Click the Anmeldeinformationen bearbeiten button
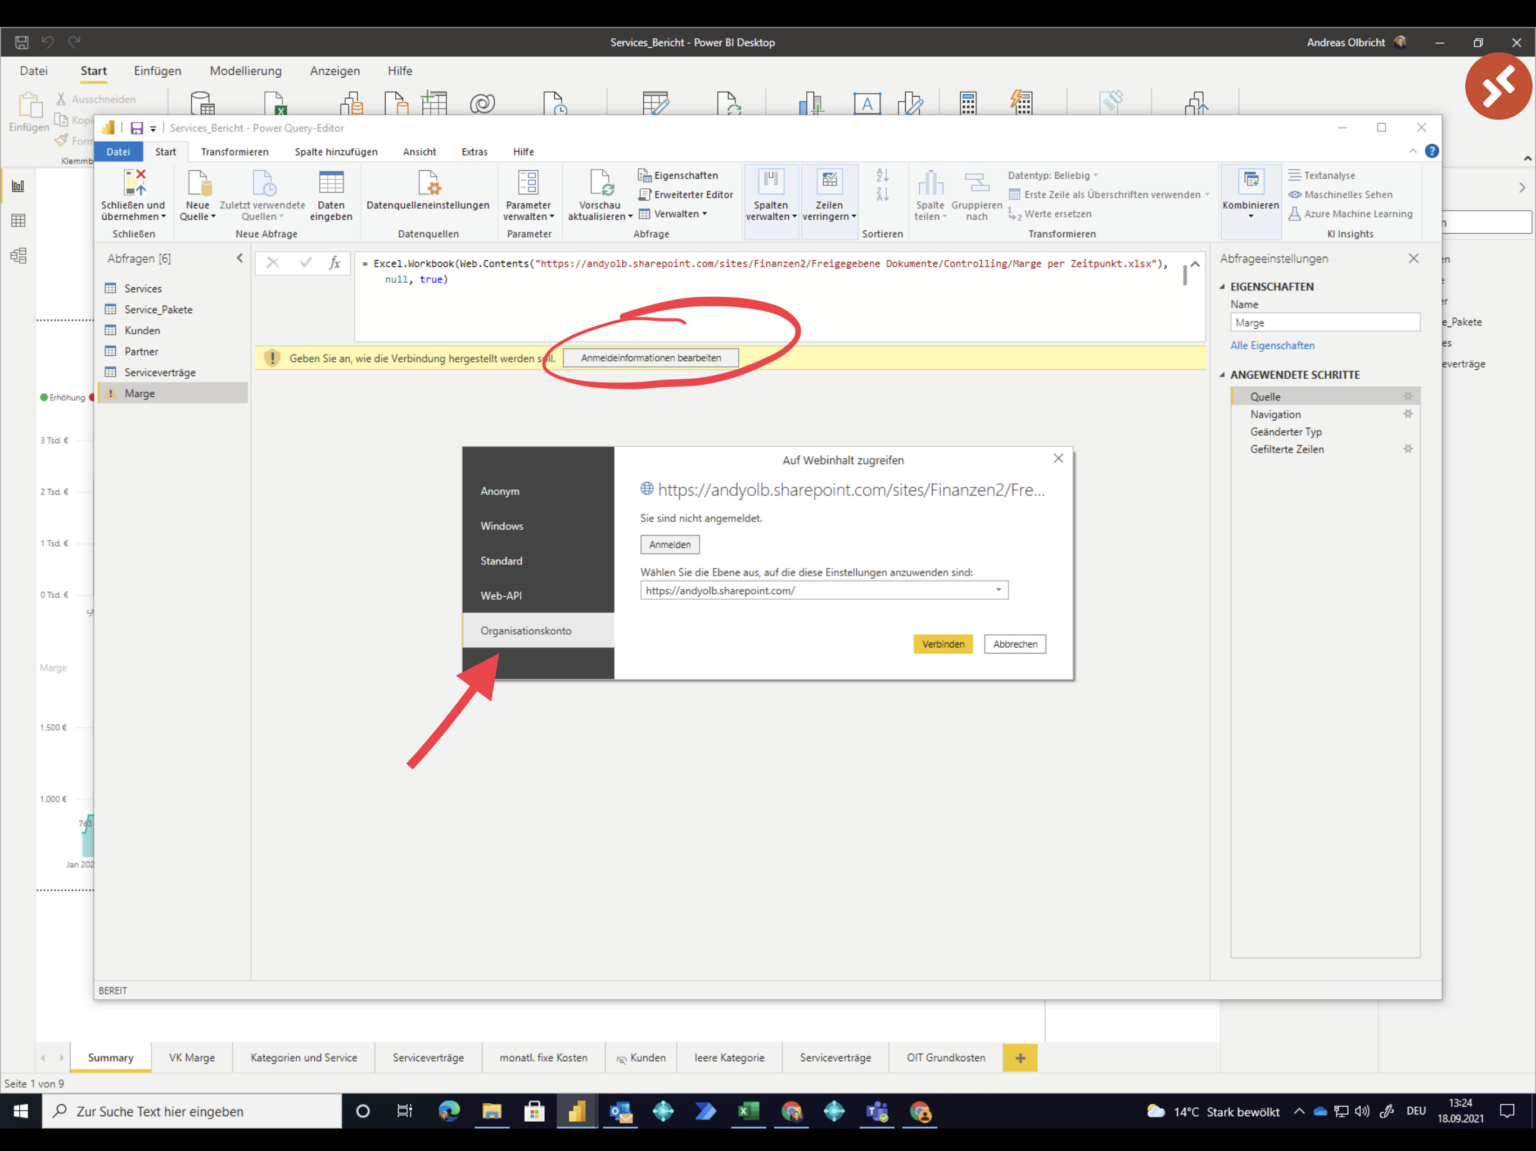Screen dimensions: 1536x1151 tap(648, 357)
